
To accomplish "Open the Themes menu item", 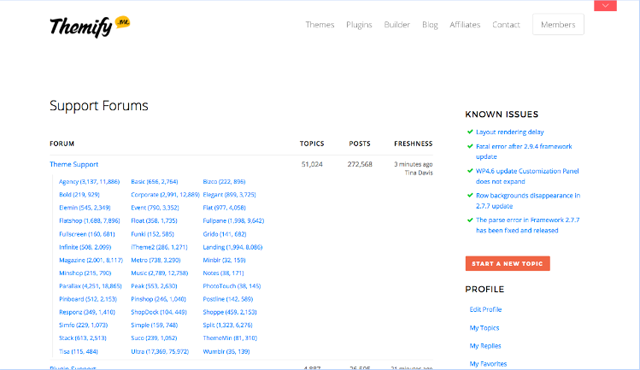I will [320, 24].
